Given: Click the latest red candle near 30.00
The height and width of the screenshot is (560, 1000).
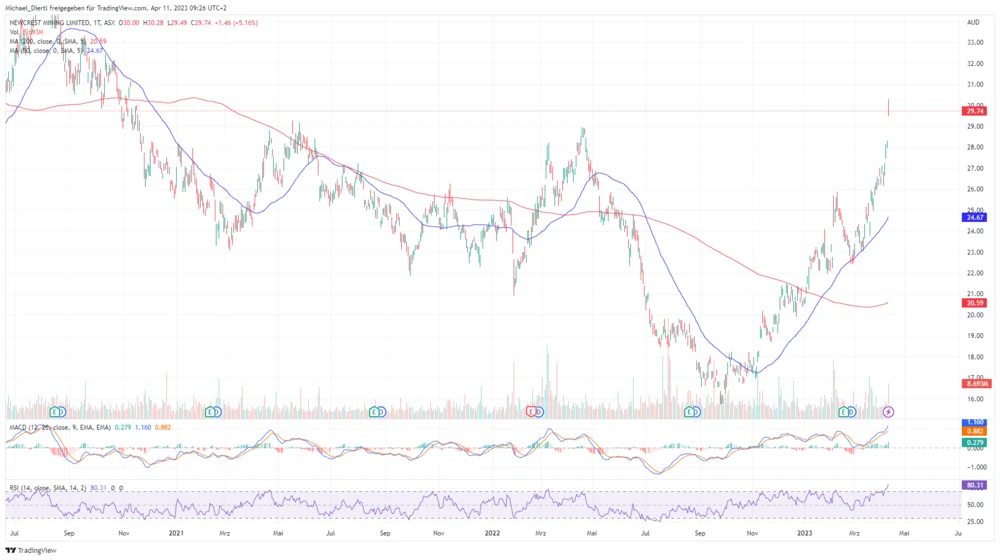Looking at the screenshot, I should (889, 108).
